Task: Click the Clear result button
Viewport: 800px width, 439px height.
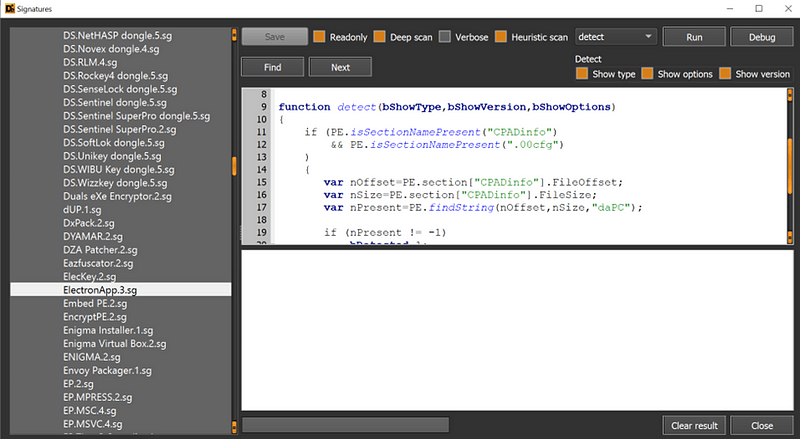Action: pyautogui.click(x=694, y=425)
